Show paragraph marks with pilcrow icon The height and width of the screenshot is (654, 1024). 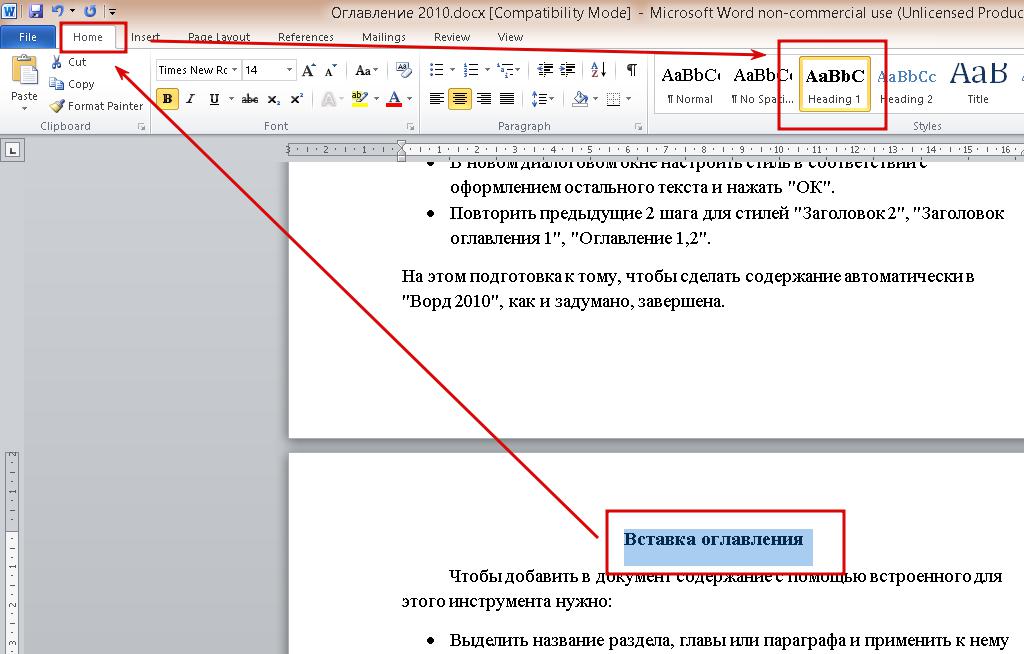[x=631, y=70]
